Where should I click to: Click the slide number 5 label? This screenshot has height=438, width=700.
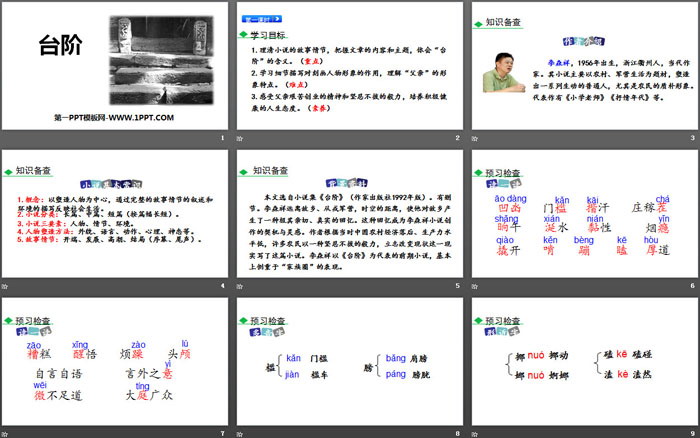click(x=457, y=286)
